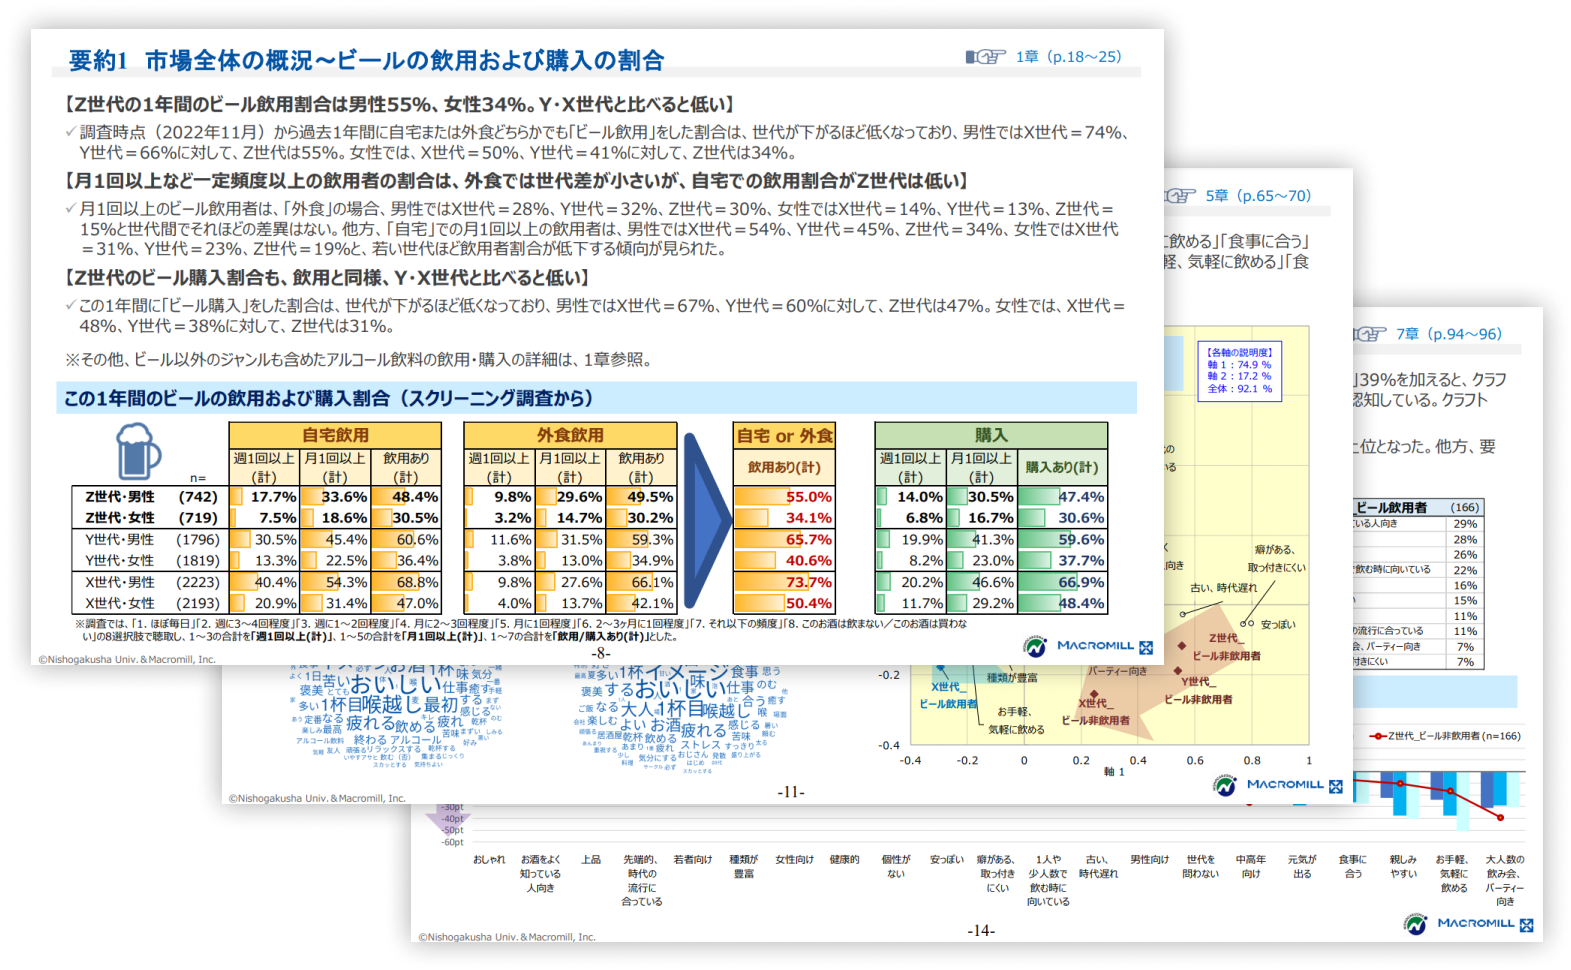Click the 66.9% purchase cell
This screenshot has height=970, width=1571.
(1062, 582)
